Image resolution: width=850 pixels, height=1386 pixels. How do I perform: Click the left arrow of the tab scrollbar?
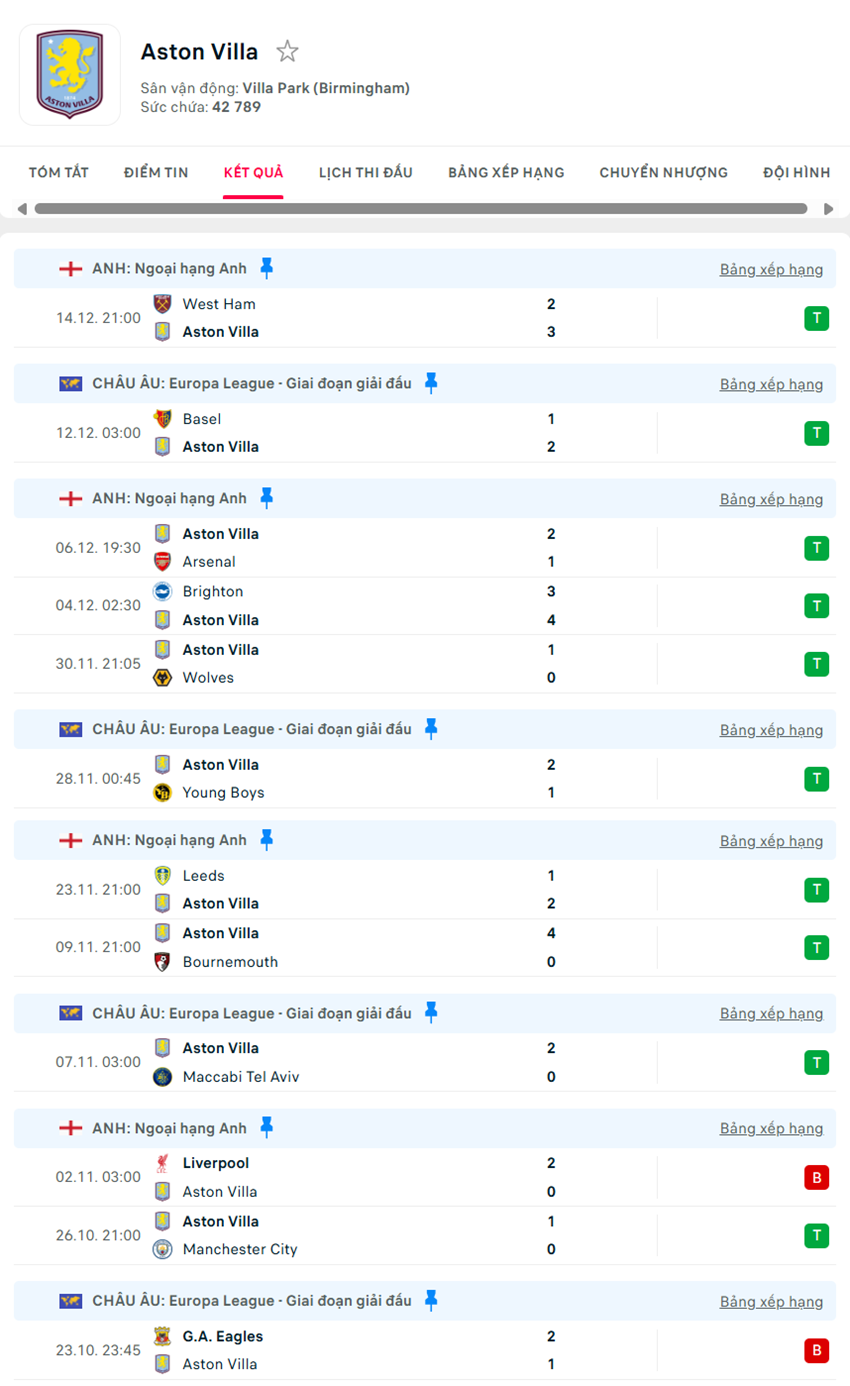(x=22, y=209)
